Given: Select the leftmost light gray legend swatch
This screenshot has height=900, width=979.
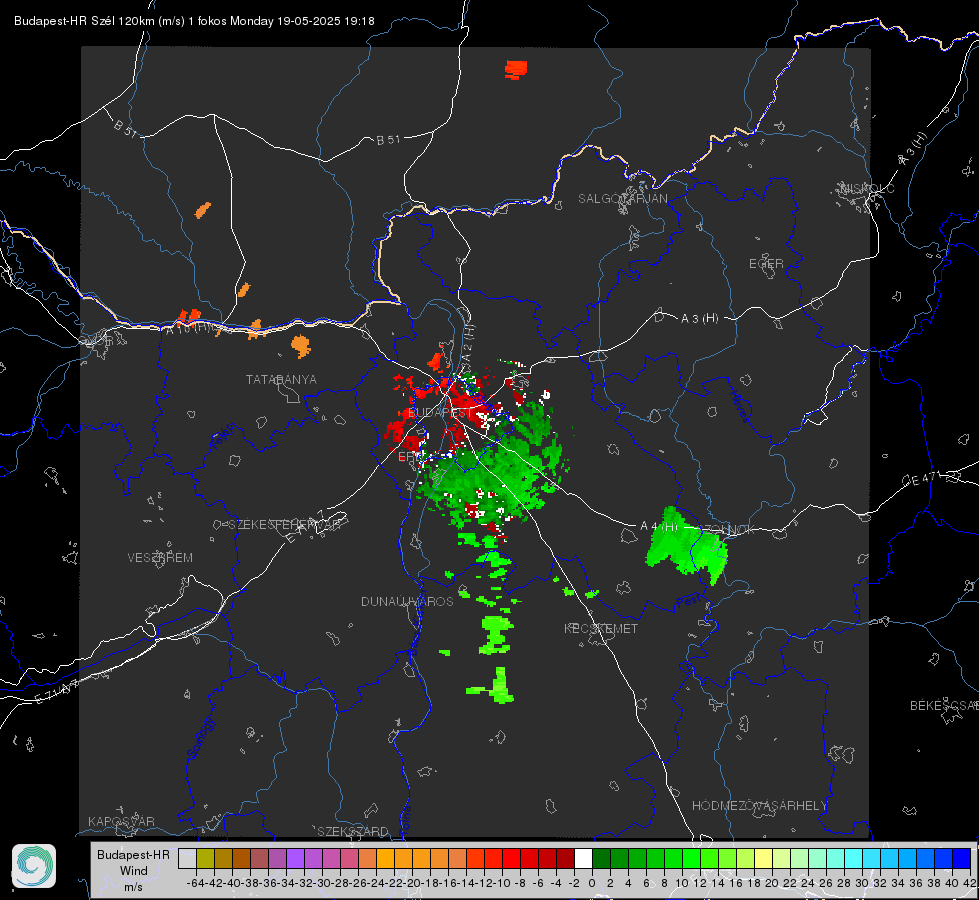Looking at the screenshot, I should click(x=187, y=859).
